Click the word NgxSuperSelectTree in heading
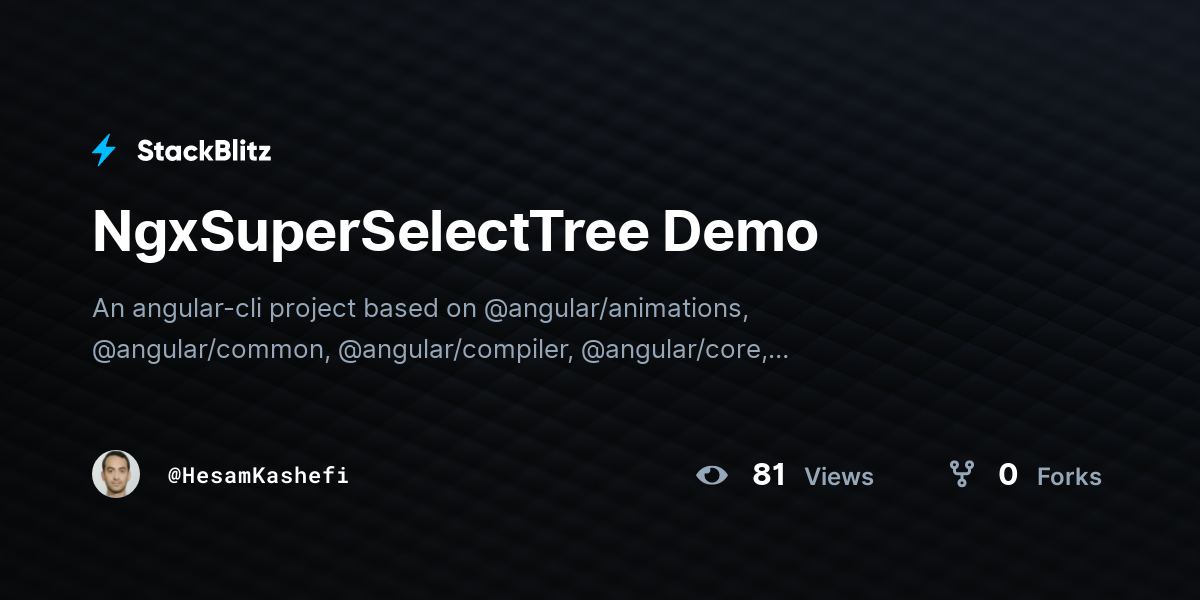This screenshot has width=1200, height=600. point(372,234)
